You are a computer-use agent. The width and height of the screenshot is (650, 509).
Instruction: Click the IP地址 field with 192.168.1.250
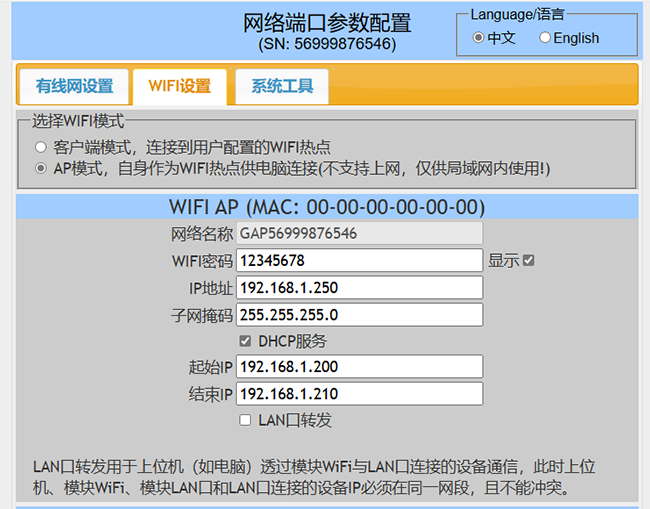click(x=359, y=288)
